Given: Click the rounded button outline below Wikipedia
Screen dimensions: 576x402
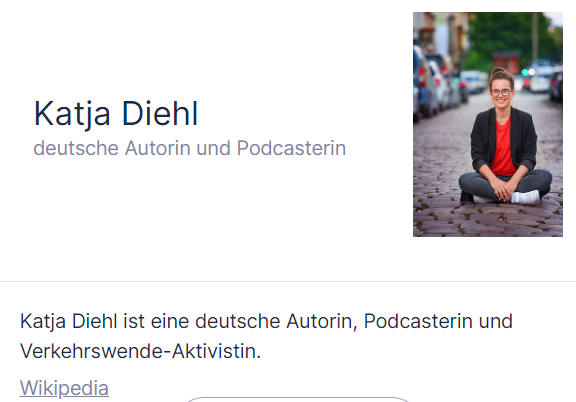Looking at the screenshot, I should [x=298, y=399].
